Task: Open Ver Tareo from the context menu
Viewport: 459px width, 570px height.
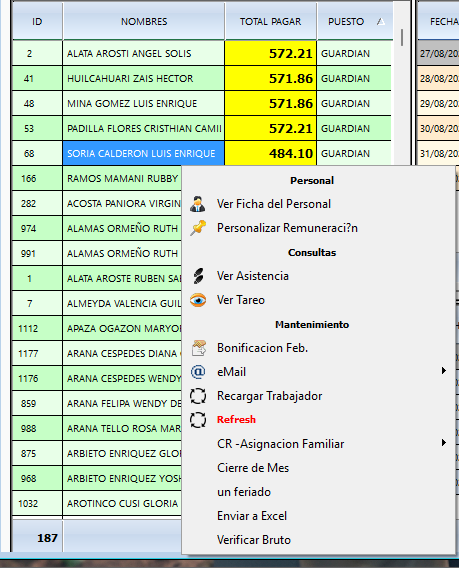Action: (241, 300)
